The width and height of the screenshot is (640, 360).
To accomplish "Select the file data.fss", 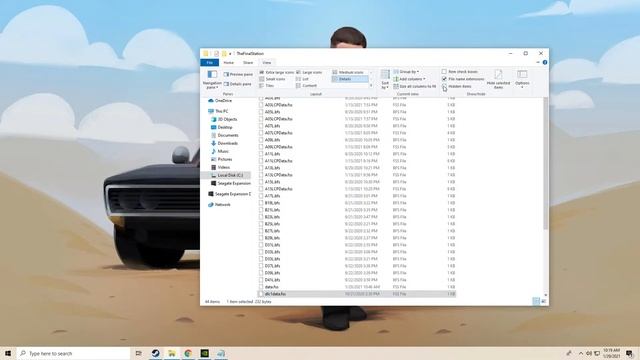I will point(271,287).
